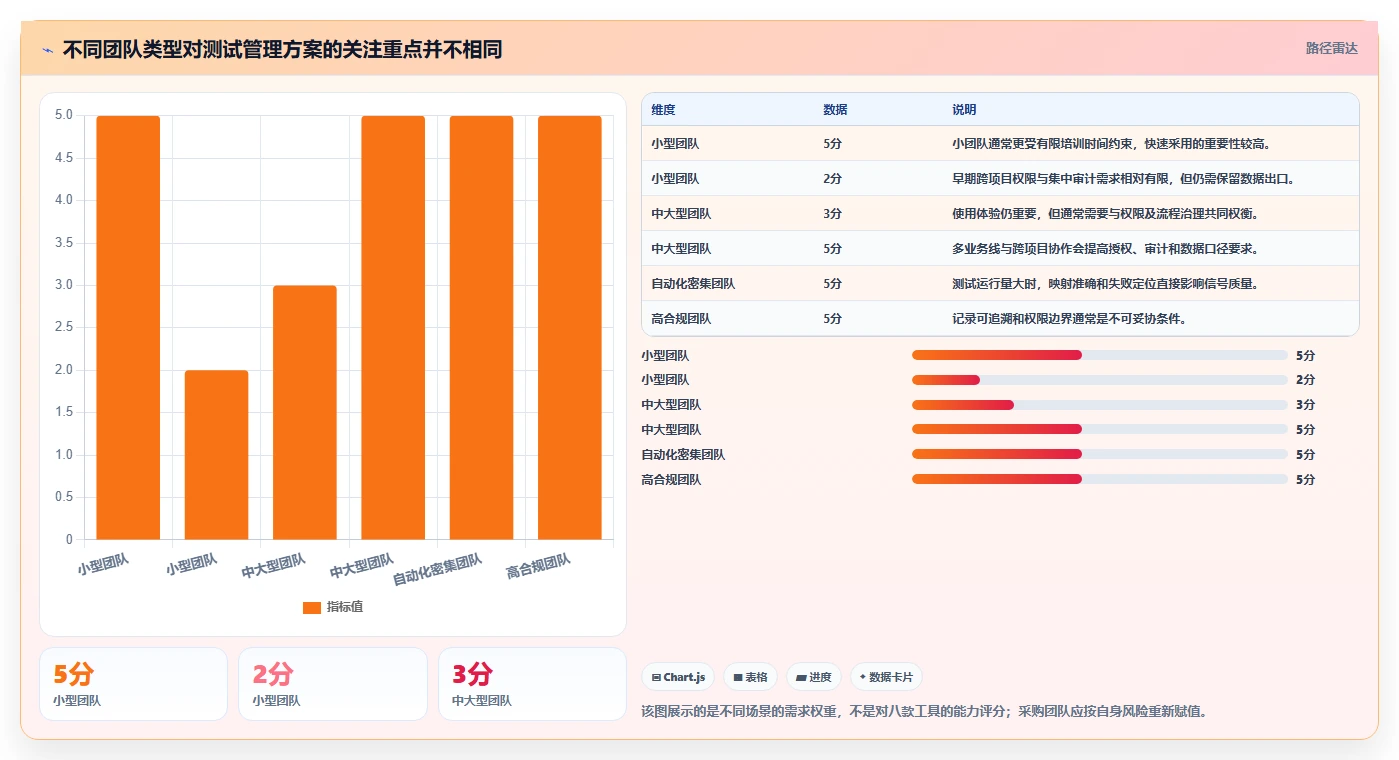Click the 小型团队 chart bar reaching 2.0

pyautogui.click(x=216, y=455)
